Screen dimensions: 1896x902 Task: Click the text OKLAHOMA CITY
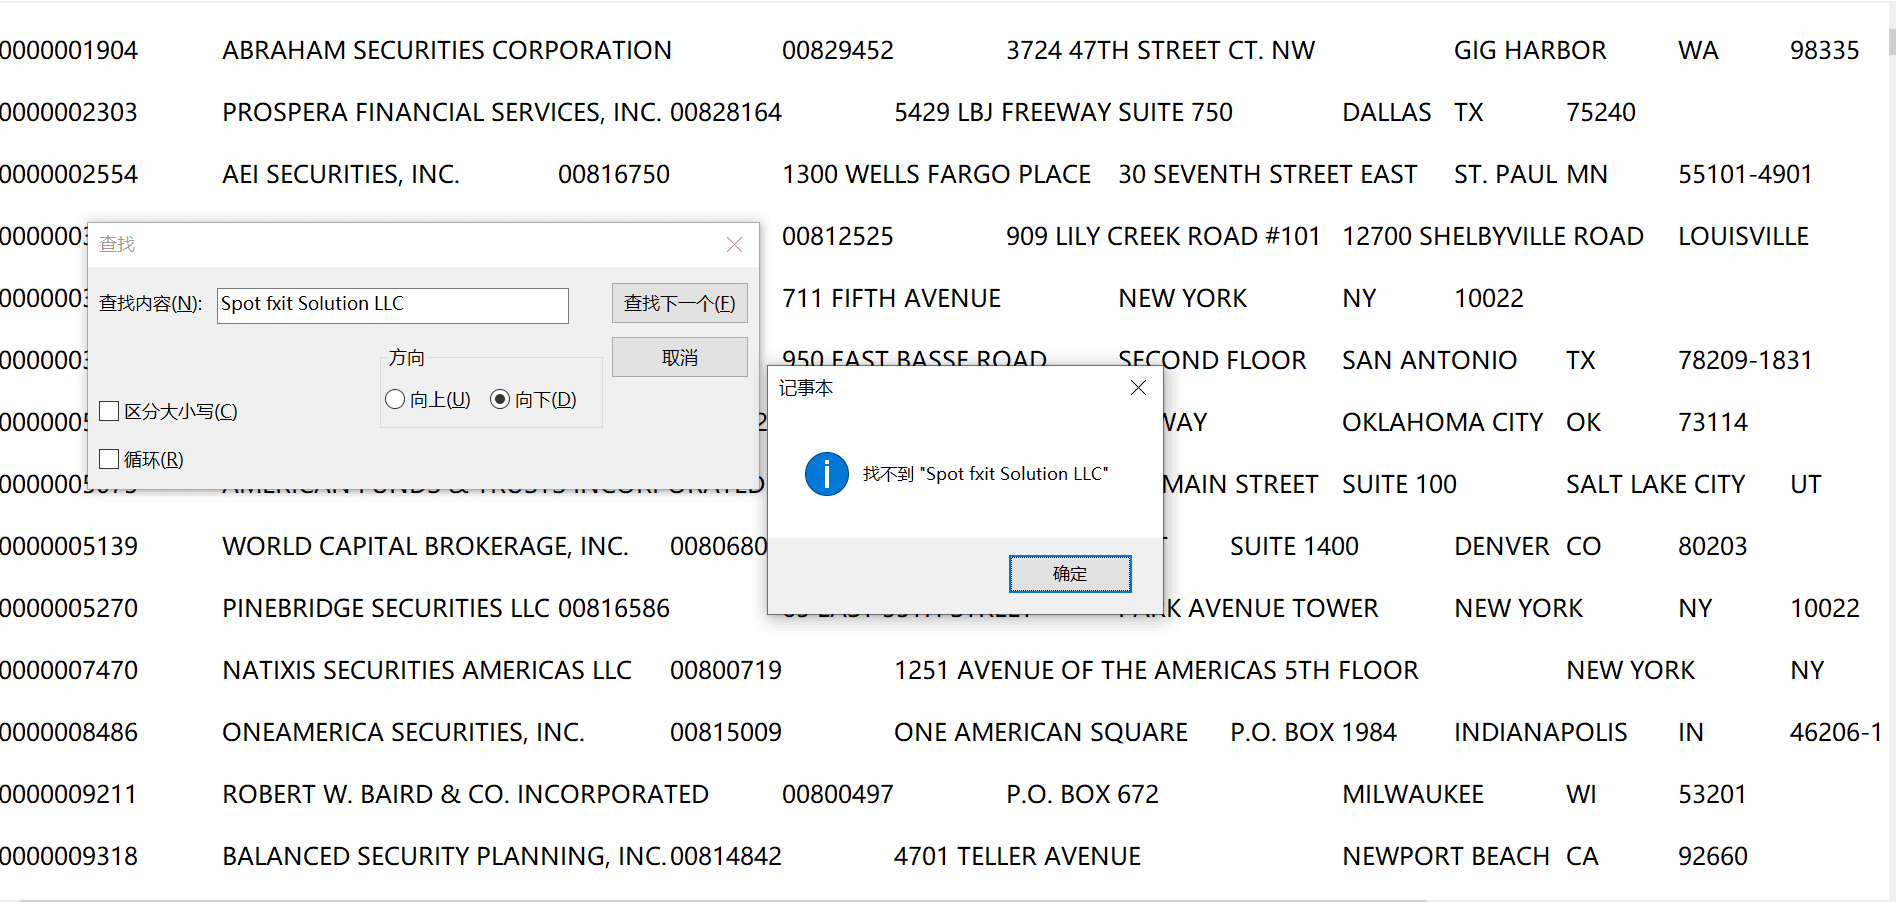pyautogui.click(x=1442, y=422)
